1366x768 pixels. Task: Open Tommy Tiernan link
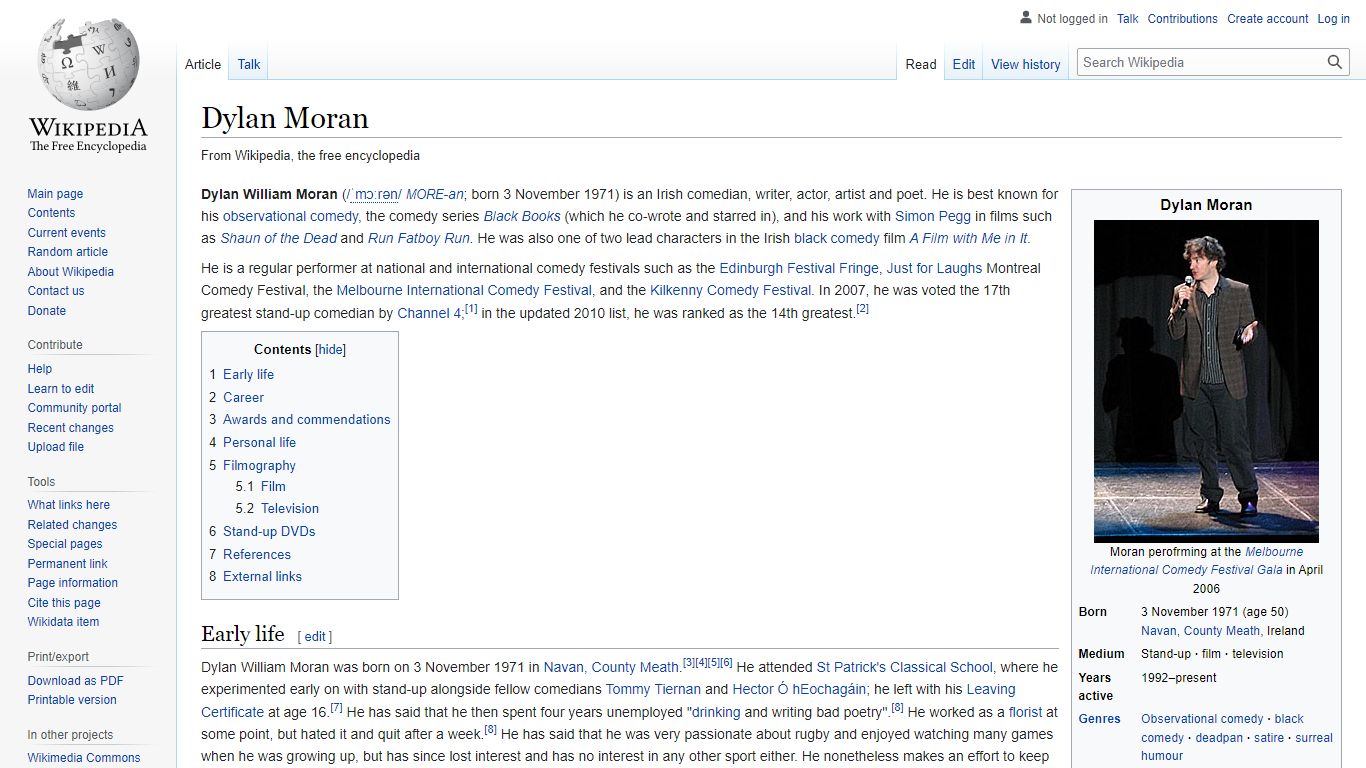[653, 689]
